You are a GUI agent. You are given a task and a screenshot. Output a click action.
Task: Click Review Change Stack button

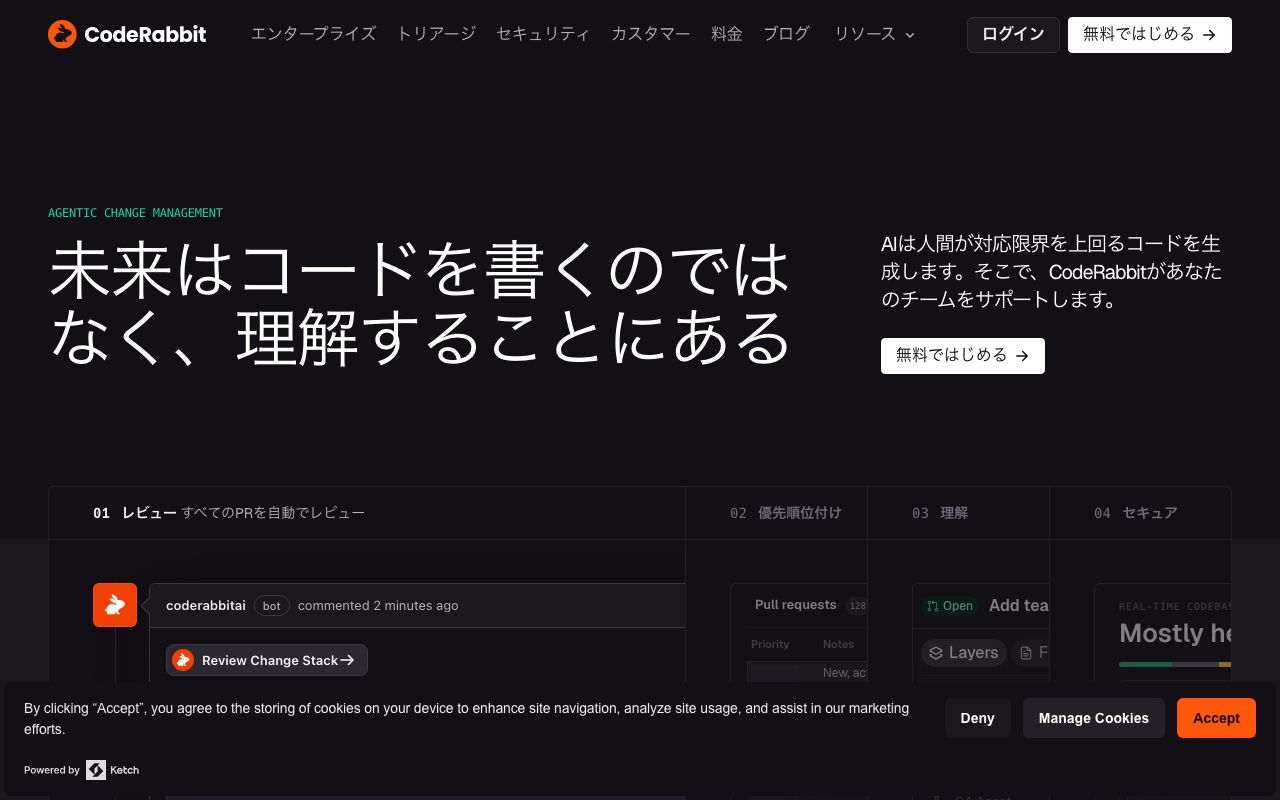click(x=267, y=660)
